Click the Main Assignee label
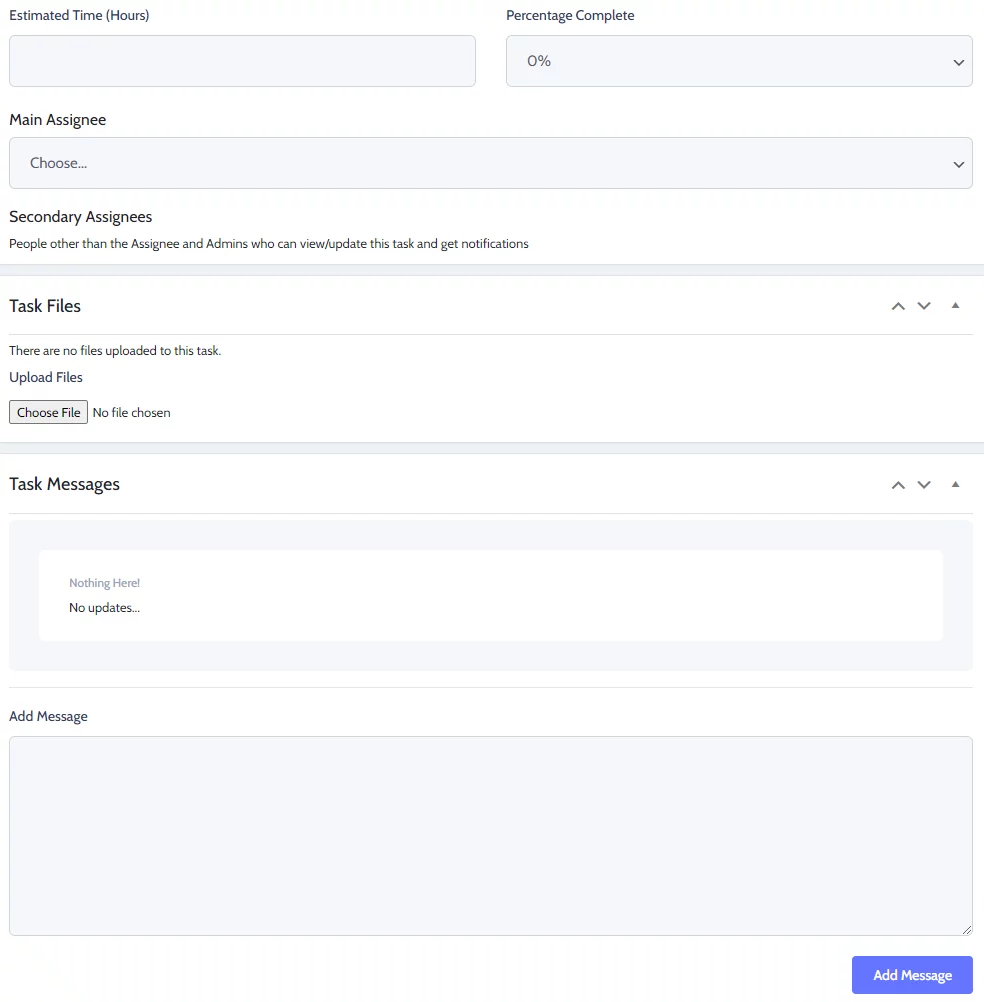Viewport: 984px width, 1002px height. click(58, 120)
